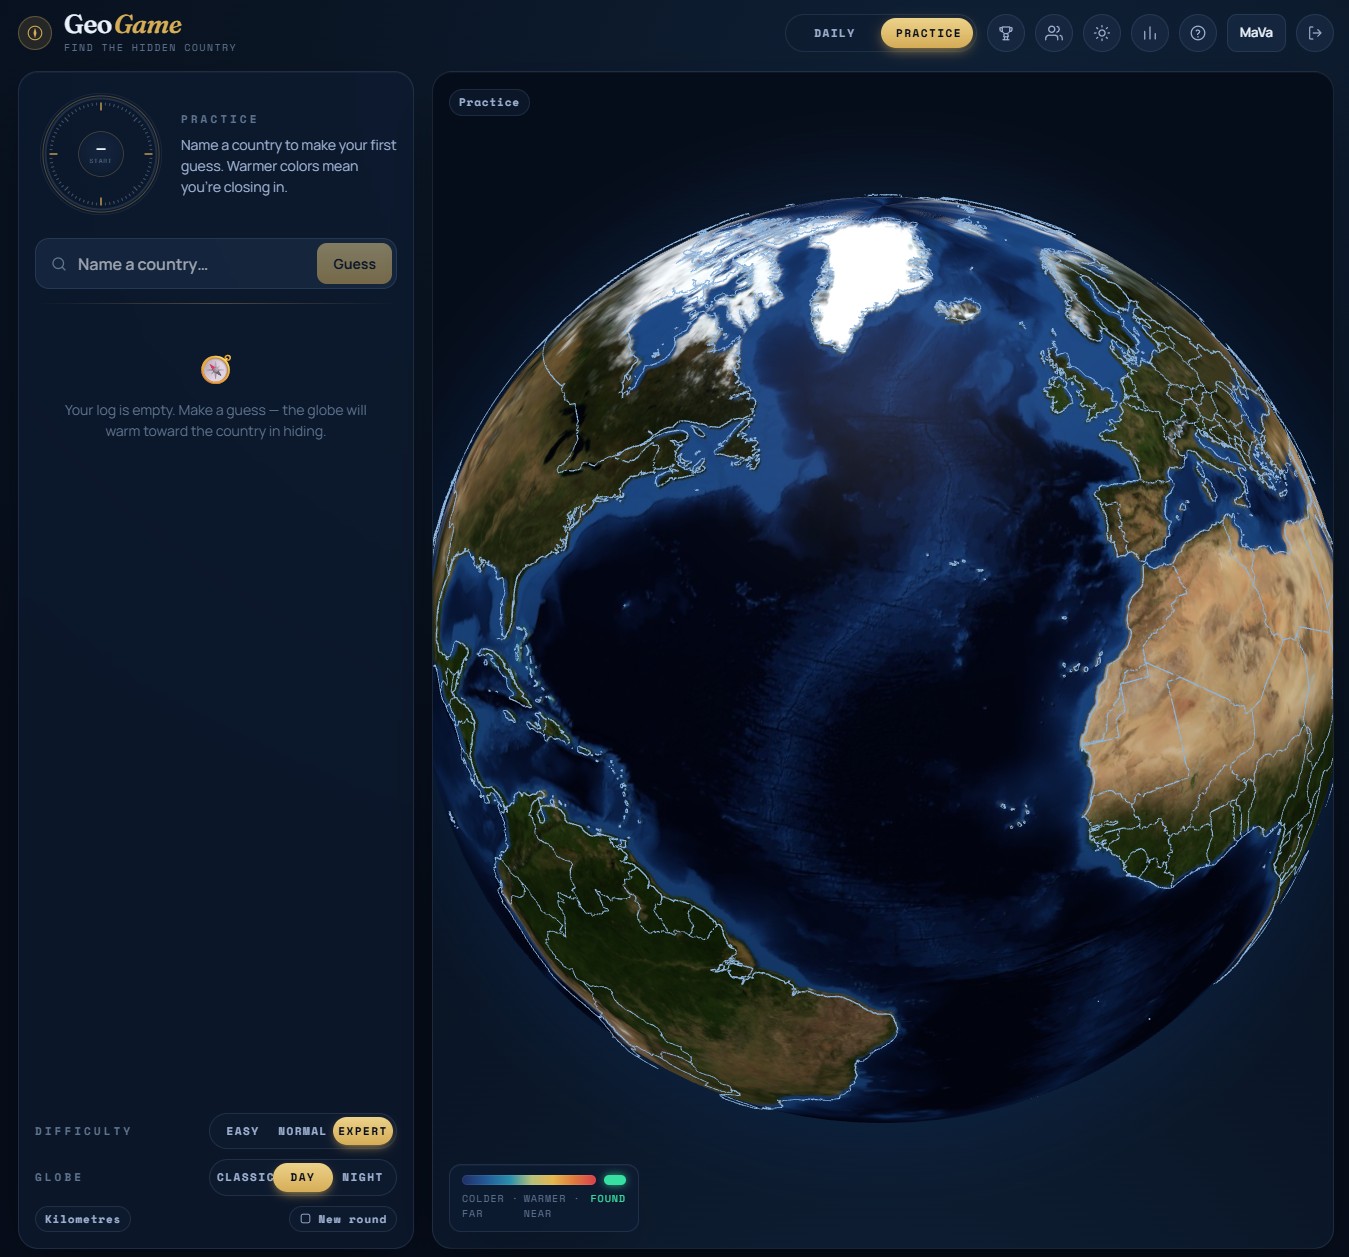Click the start dial timer

[x=101, y=154]
